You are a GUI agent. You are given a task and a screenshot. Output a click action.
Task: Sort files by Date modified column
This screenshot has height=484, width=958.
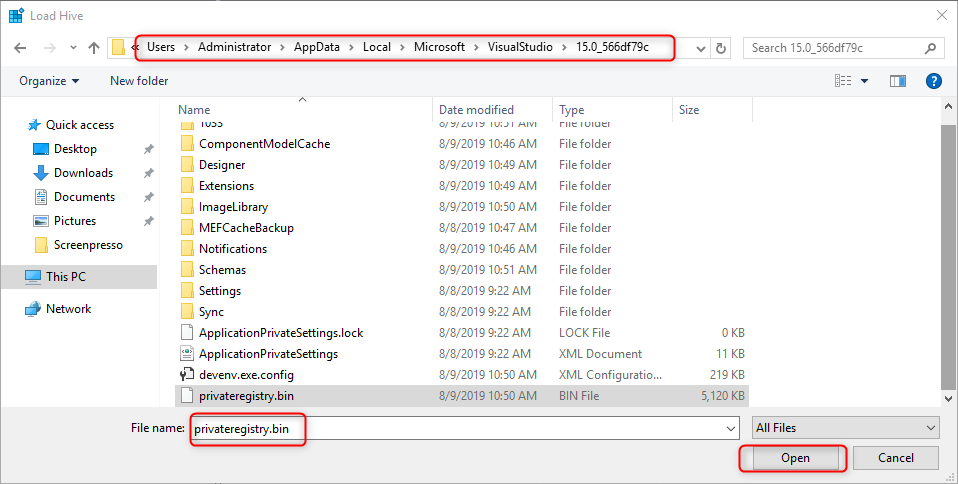tap(476, 110)
